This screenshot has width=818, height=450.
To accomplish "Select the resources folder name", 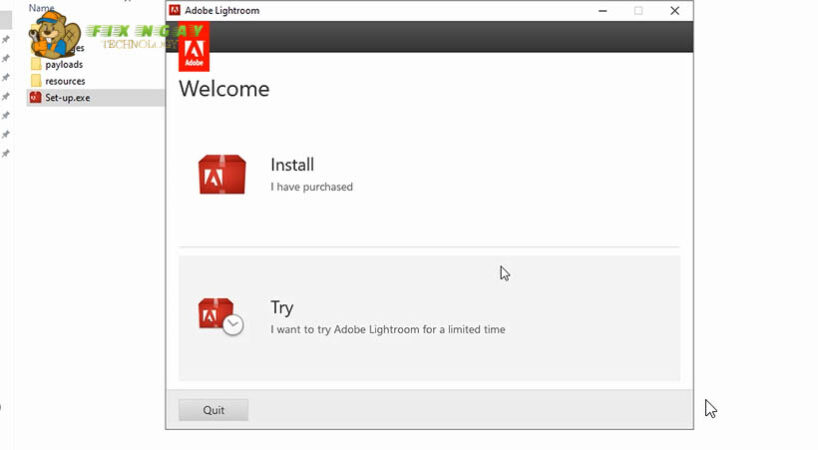I will coord(65,81).
